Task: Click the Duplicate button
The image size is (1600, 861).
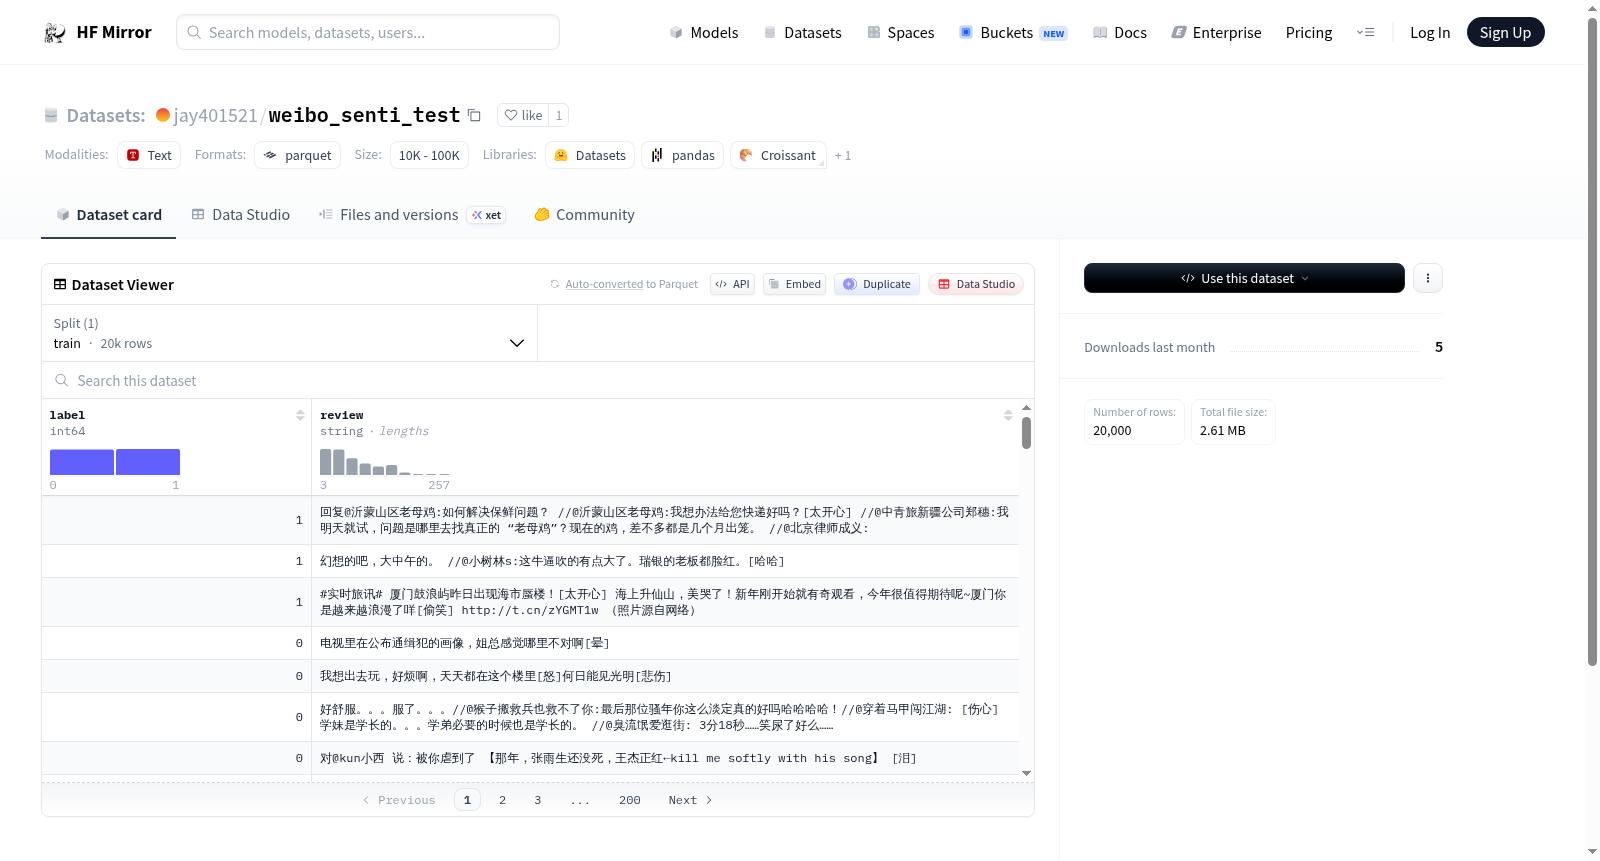Action: tap(877, 284)
